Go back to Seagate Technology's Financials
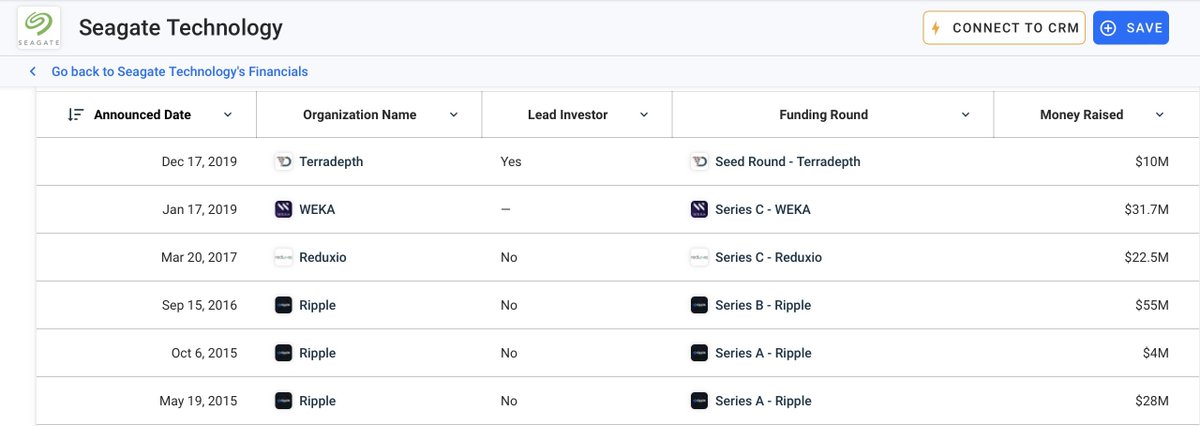This screenshot has width=1200, height=426. (x=180, y=72)
